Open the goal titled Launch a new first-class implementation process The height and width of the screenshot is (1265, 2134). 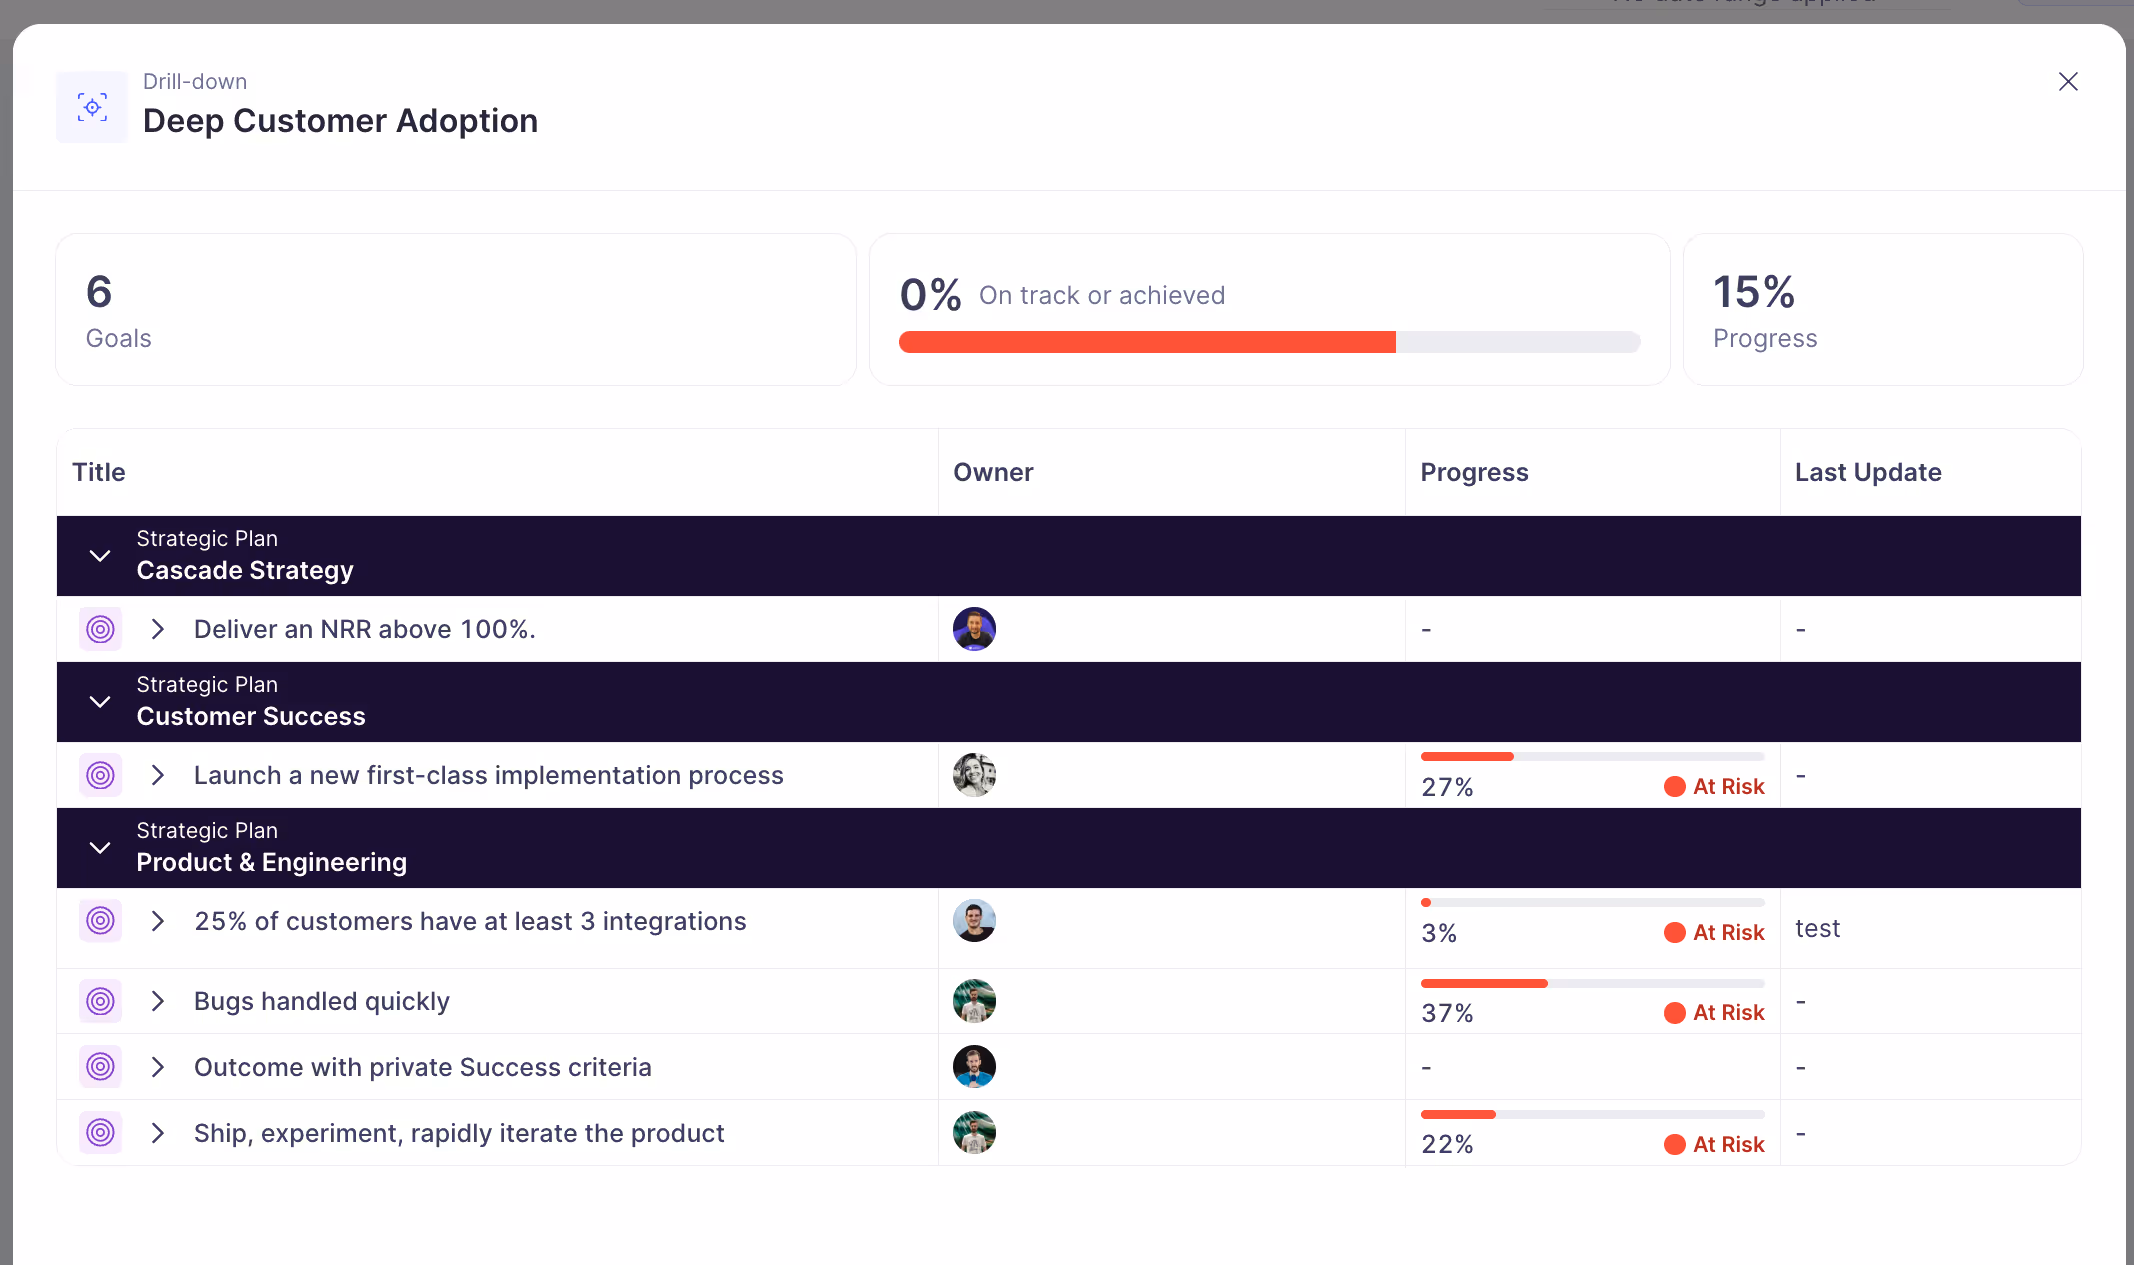(x=489, y=775)
